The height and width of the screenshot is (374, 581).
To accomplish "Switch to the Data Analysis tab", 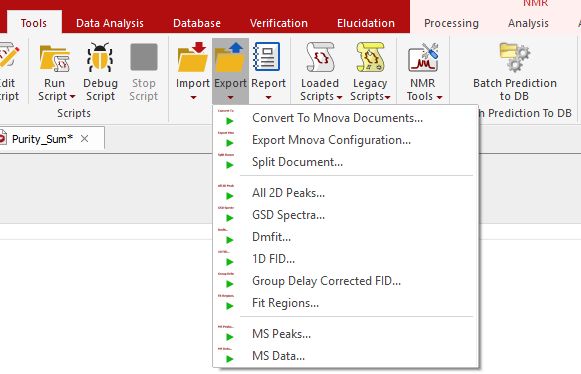I will [x=110, y=23].
